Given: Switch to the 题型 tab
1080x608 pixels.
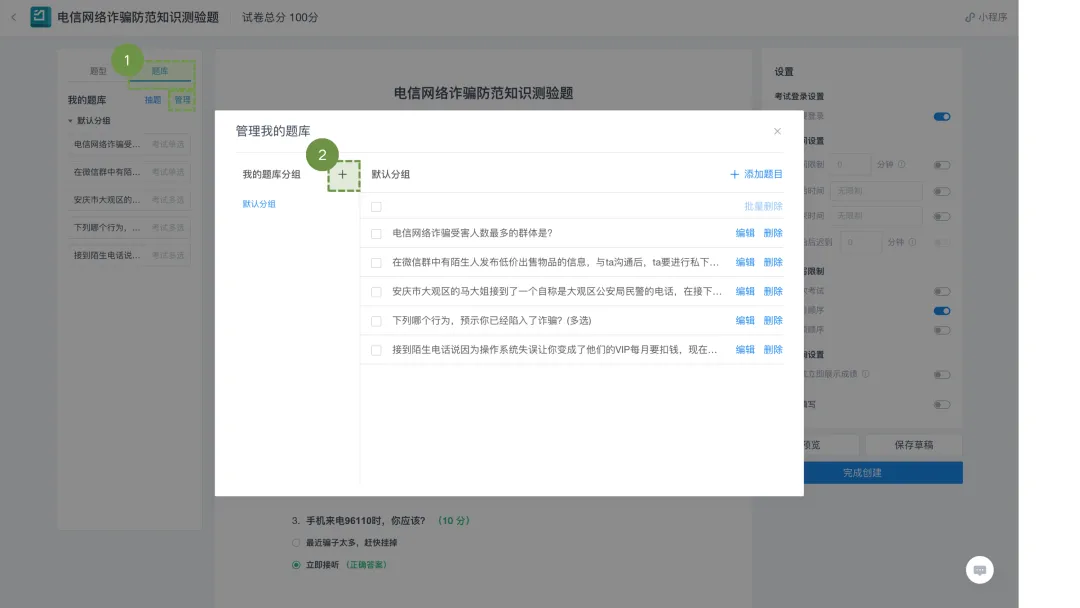Looking at the screenshot, I should 98,71.
